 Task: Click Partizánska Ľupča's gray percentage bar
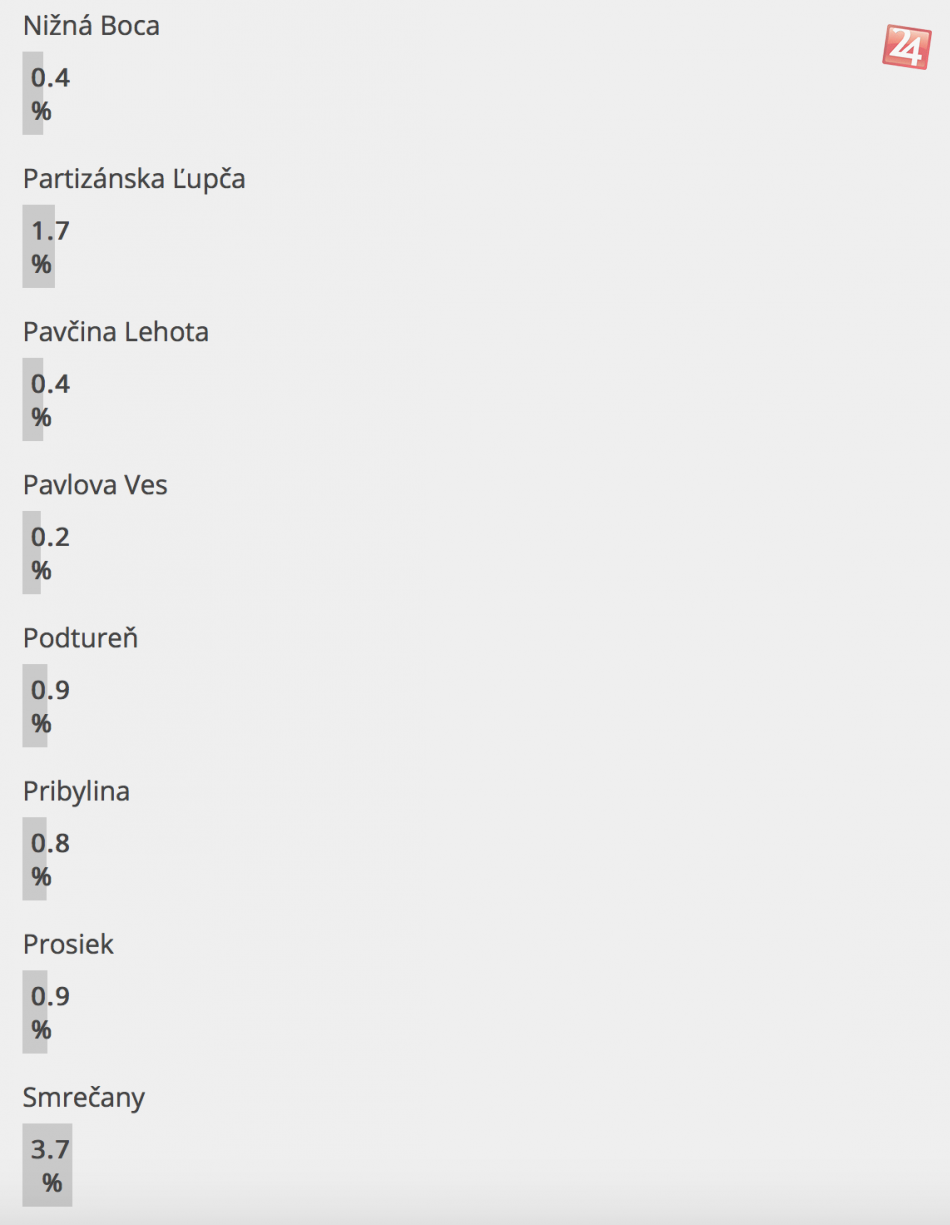click(x=38, y=246)
